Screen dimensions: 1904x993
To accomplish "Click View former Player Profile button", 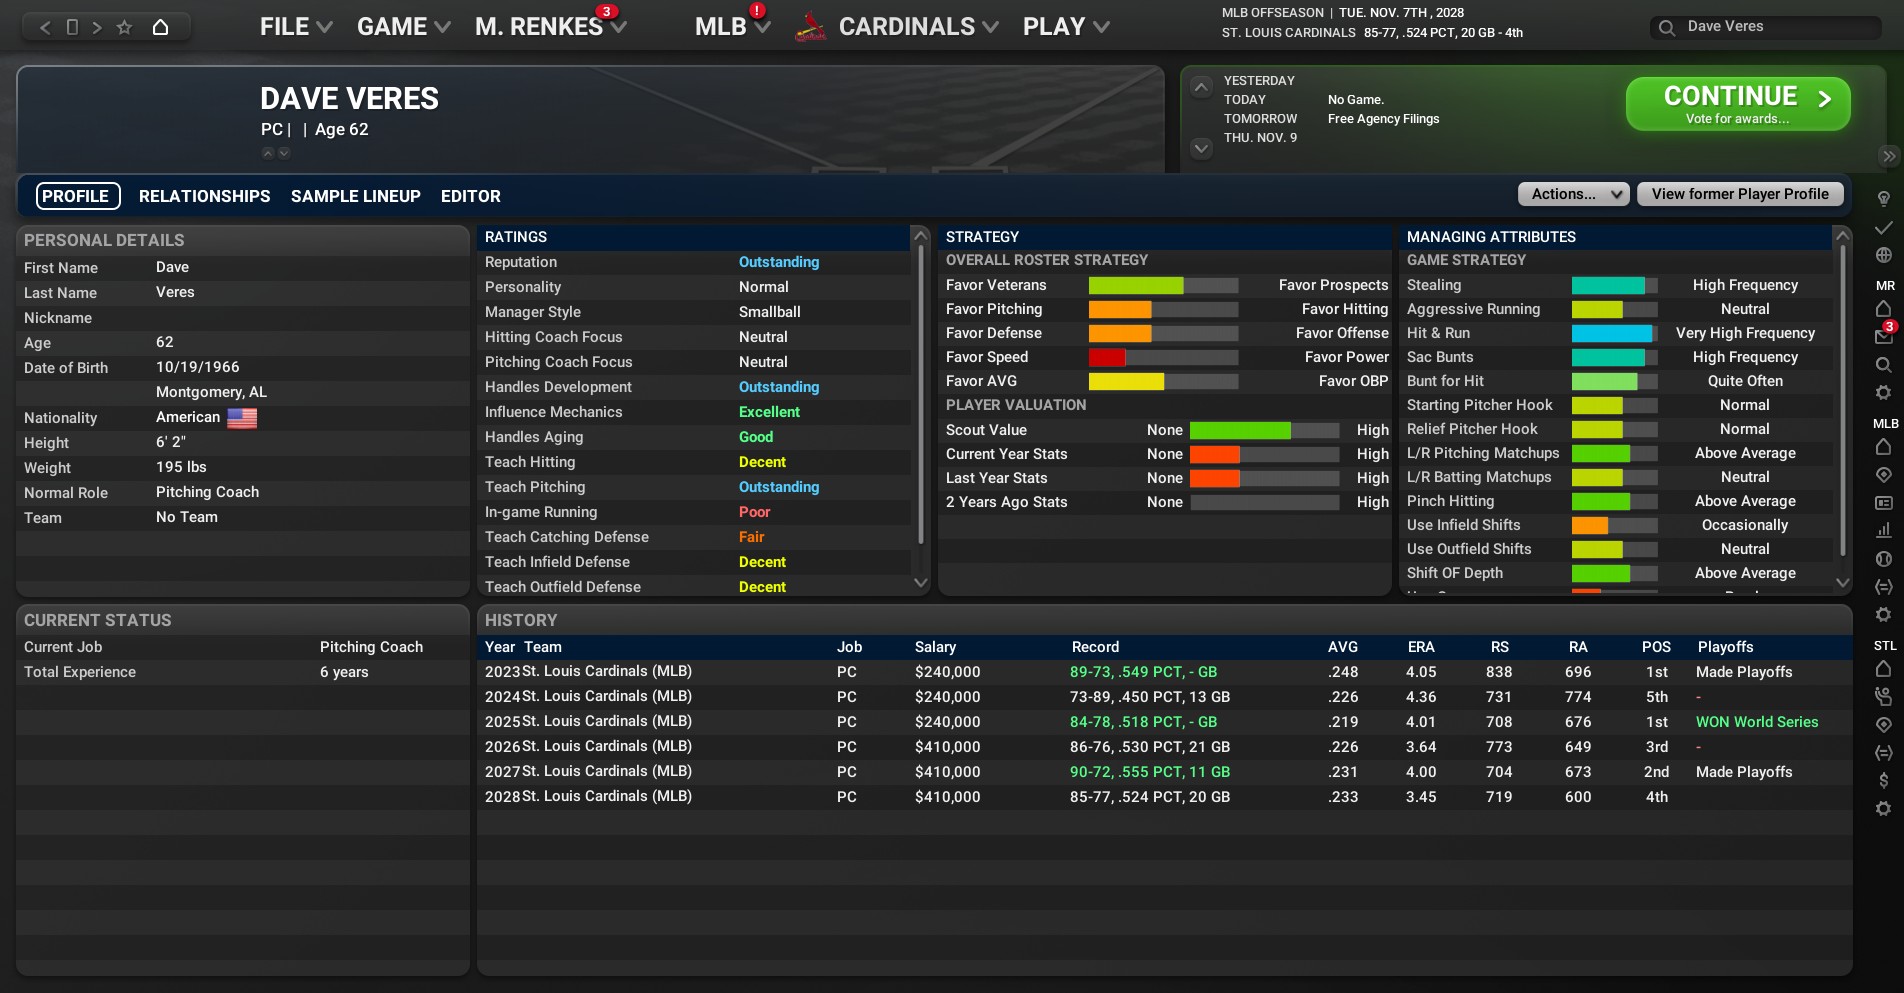I will (1739, 194).
